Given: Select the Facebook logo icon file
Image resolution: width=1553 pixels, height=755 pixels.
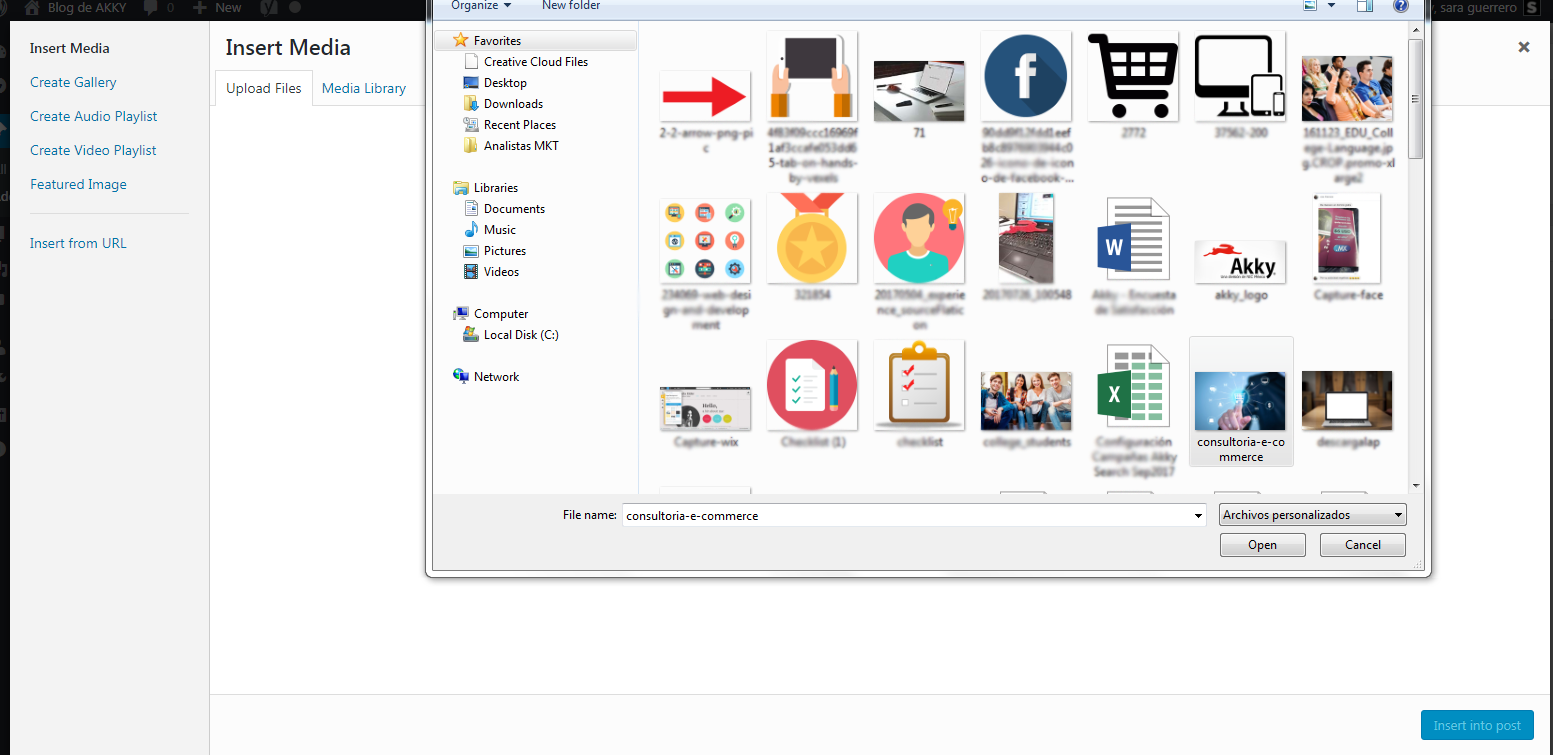Looking at the screenshot, I should [x=1025, y=77].
